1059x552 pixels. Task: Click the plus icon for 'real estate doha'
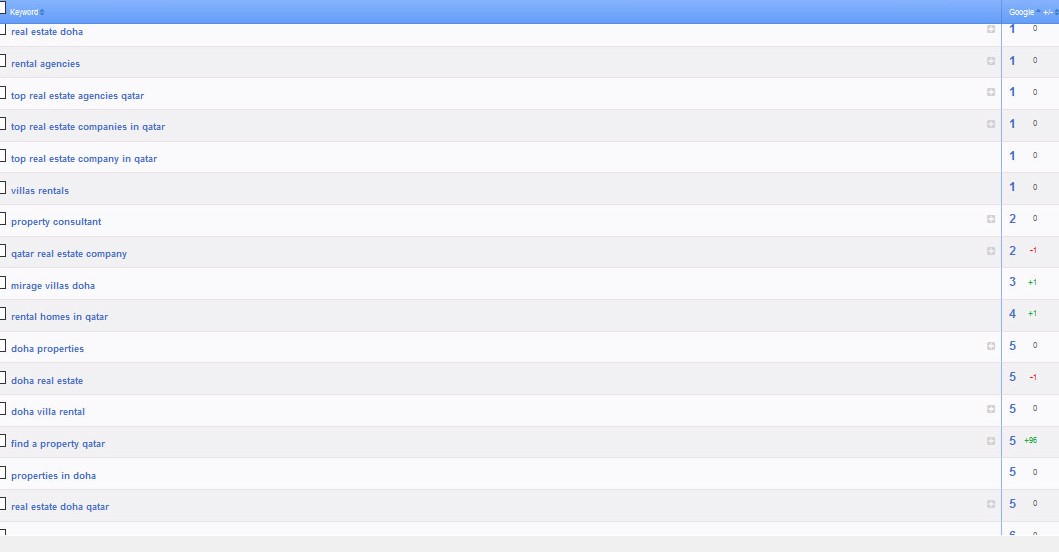[991, 30]
